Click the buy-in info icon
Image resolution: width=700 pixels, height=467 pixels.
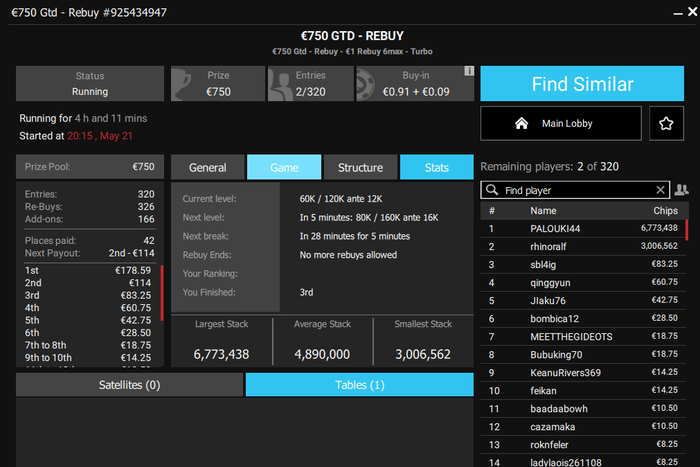pos(469,71)
